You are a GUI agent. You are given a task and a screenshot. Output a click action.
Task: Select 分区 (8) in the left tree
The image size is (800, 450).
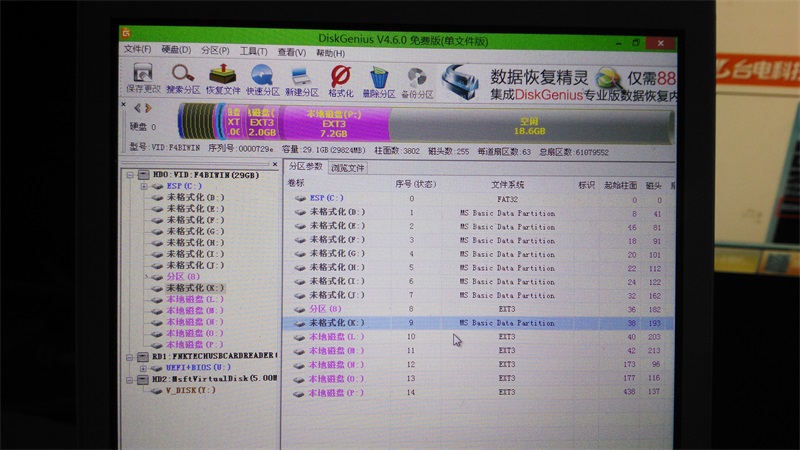(x=183, y=277)
